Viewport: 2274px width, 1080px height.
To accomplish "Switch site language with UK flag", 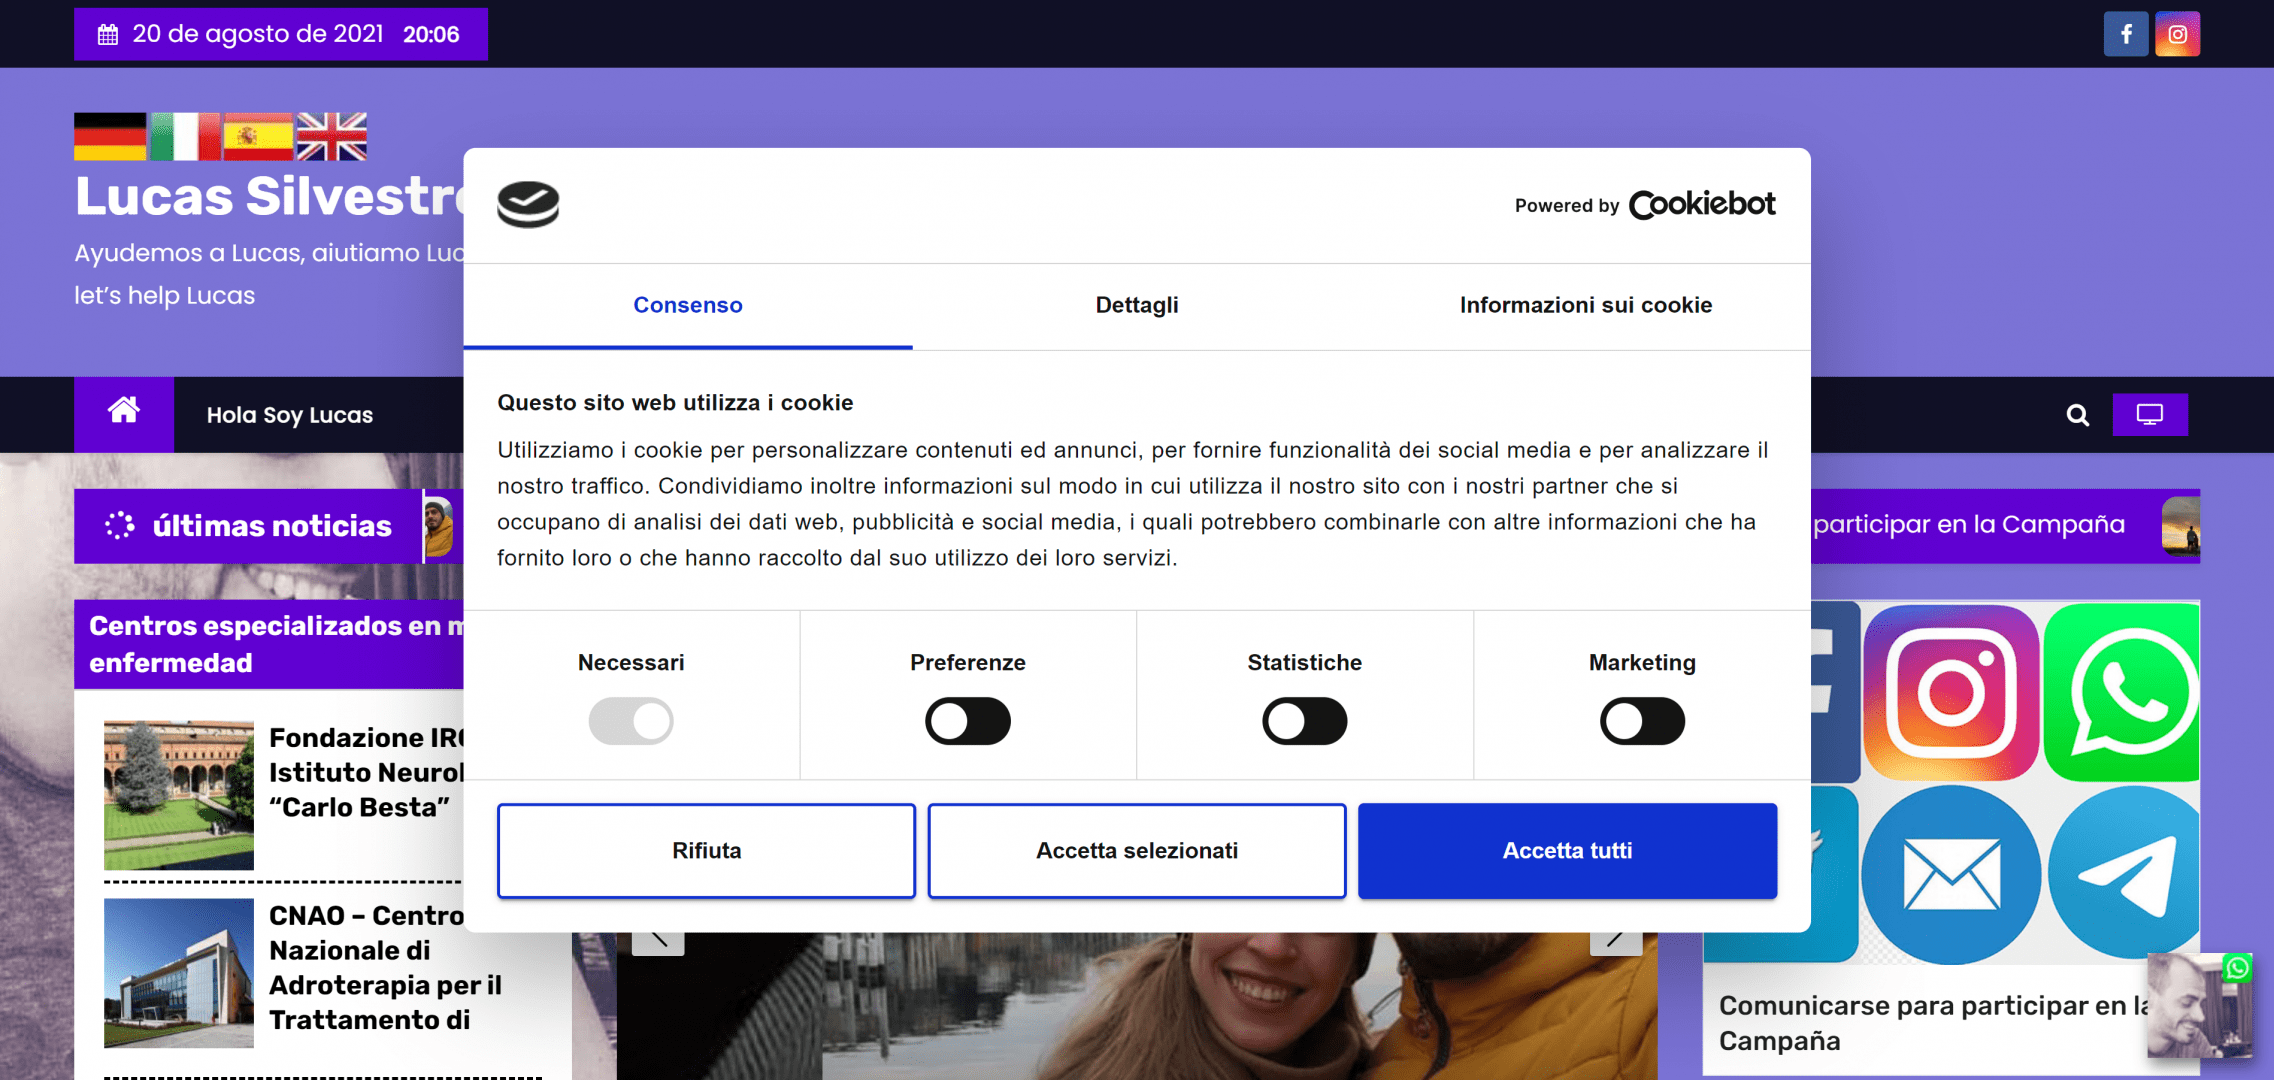I will 332,137.
